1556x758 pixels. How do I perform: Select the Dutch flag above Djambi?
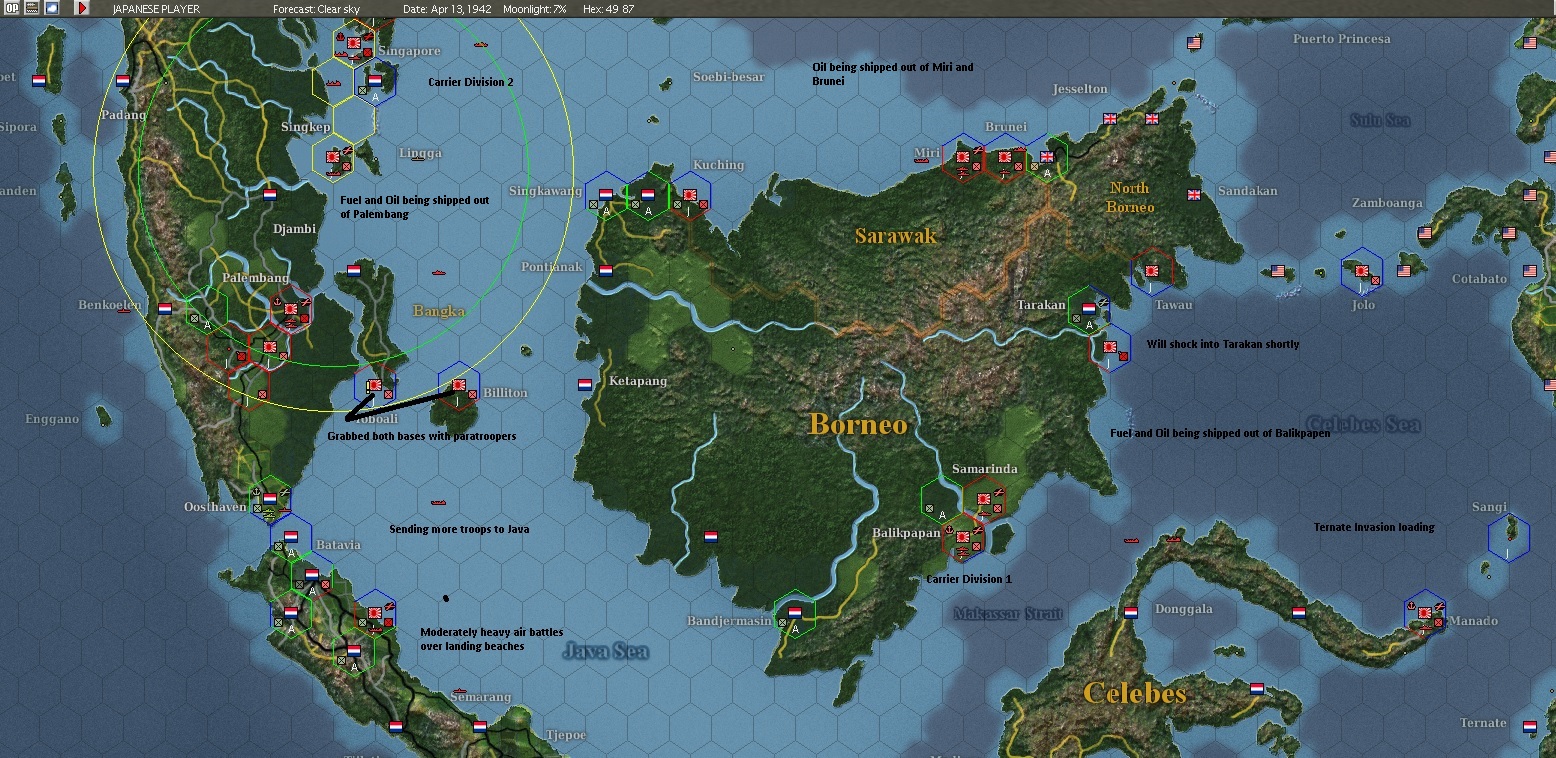[x=269, y=195]
